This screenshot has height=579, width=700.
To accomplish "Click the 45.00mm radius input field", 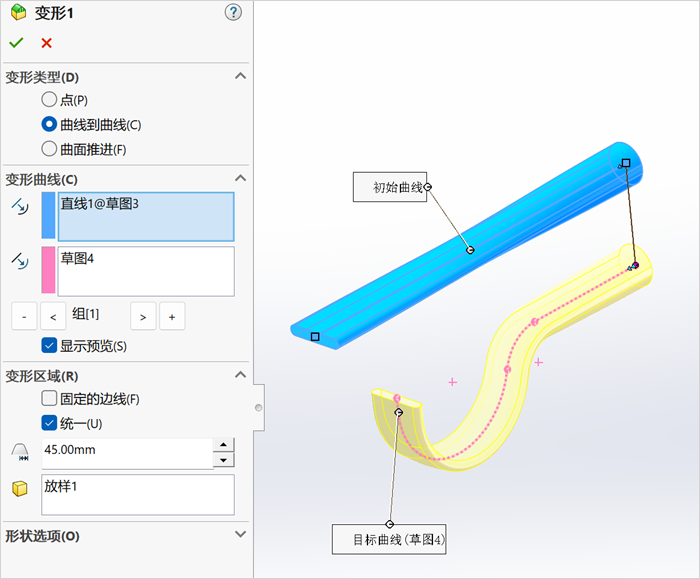I will point(126,451).
